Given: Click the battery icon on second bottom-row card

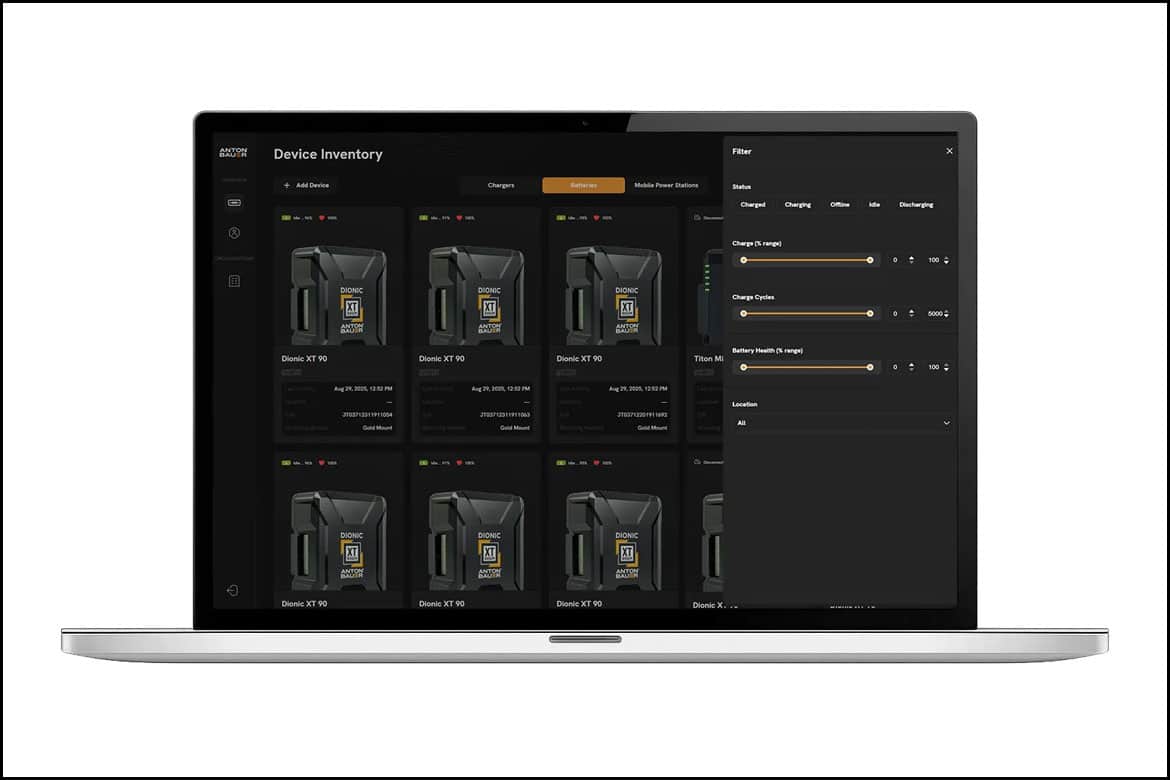Looking at the screenshot, I should pos(424,463).
